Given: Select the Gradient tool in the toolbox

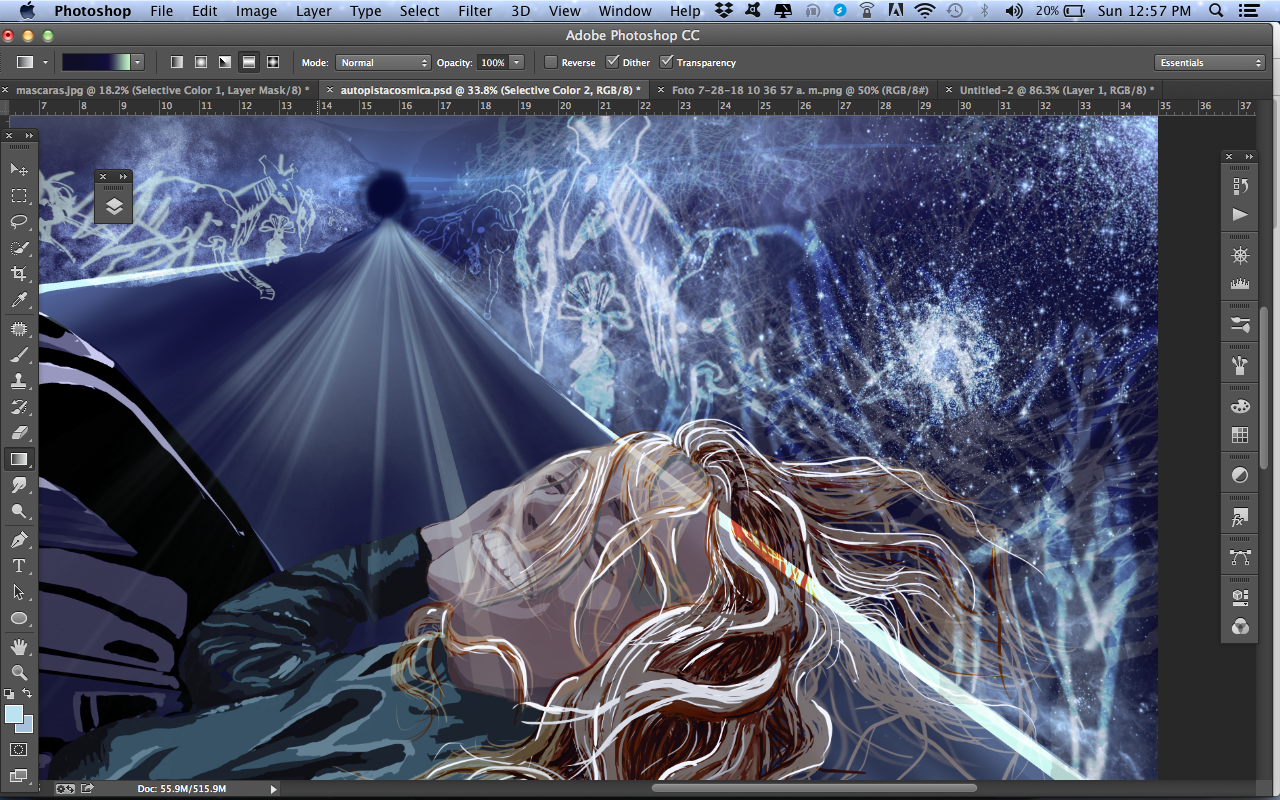Looking at the screenshot, I should click(x=19, y=459).
